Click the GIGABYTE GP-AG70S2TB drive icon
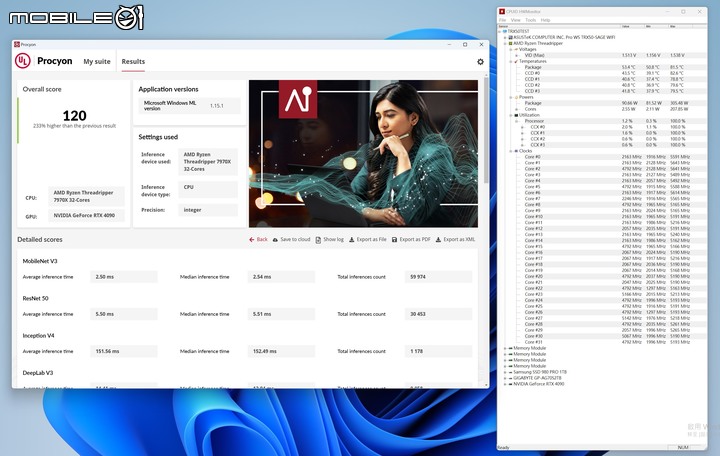Viewport: 720px width, 456px height. click(x=510, y=378)
